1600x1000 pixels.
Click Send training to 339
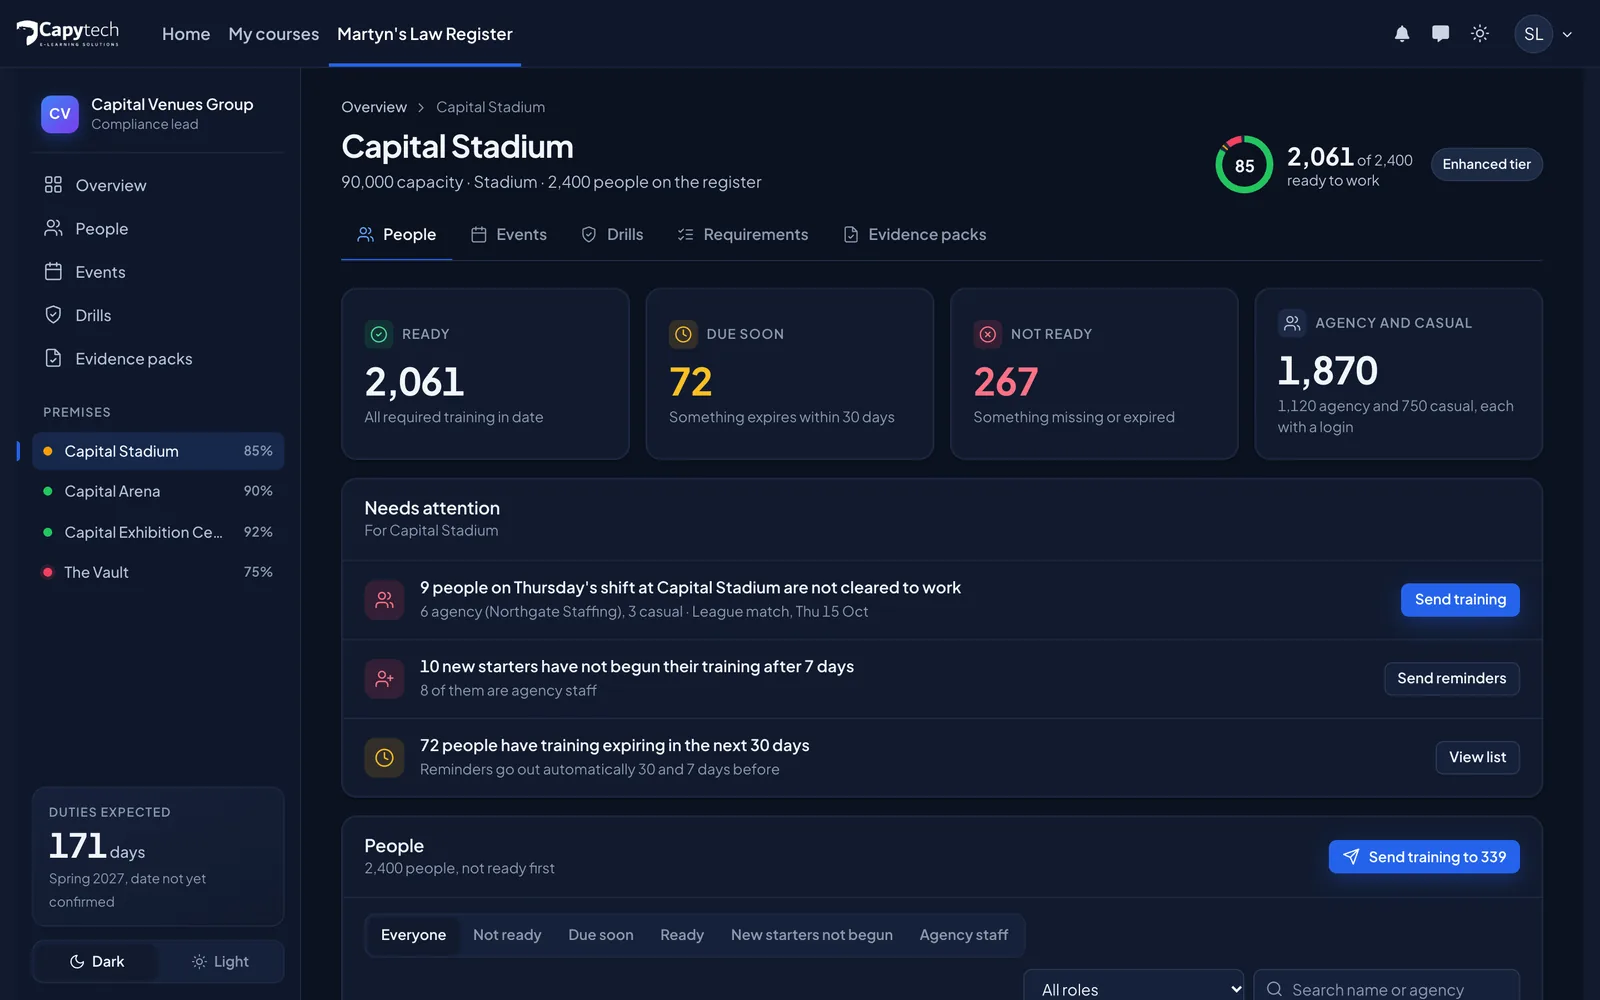click(1424, 857)
